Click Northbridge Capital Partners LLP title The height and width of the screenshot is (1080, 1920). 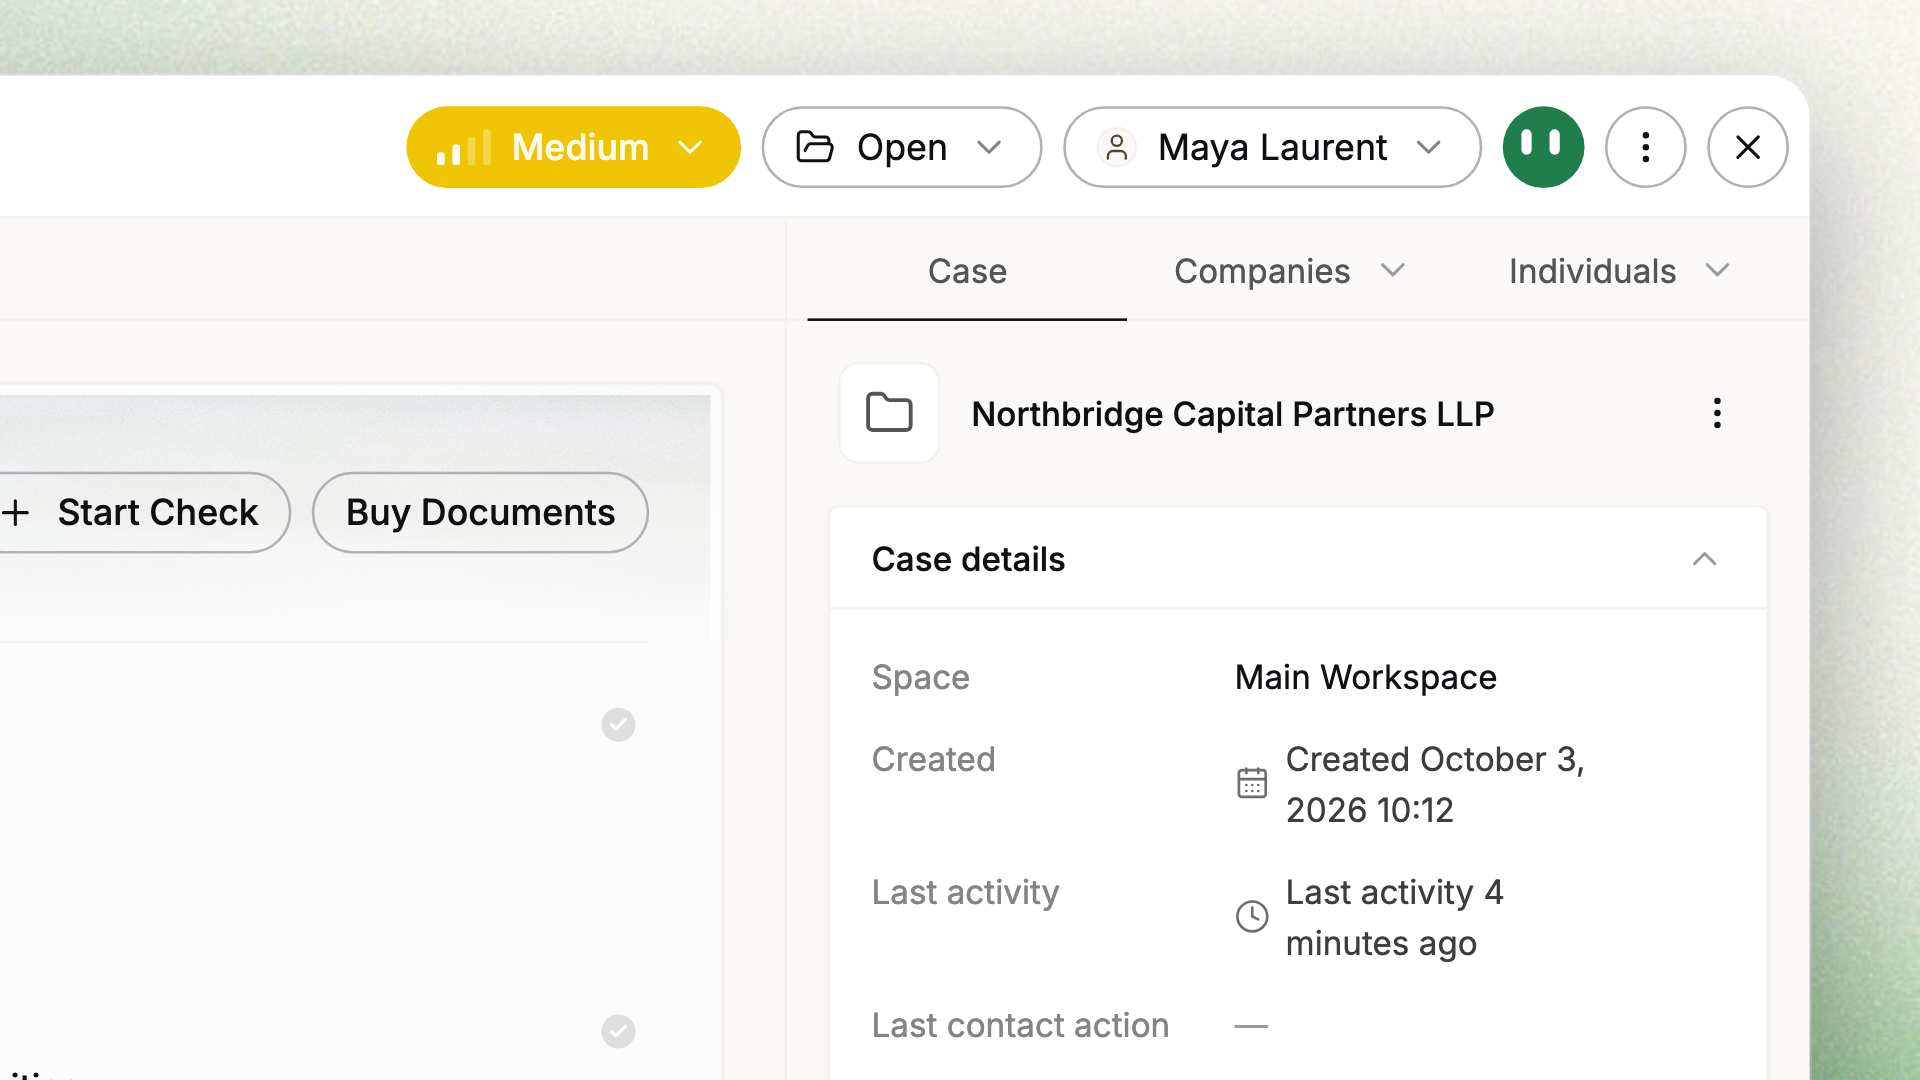pyautogui.click(x=1233, y=413)
